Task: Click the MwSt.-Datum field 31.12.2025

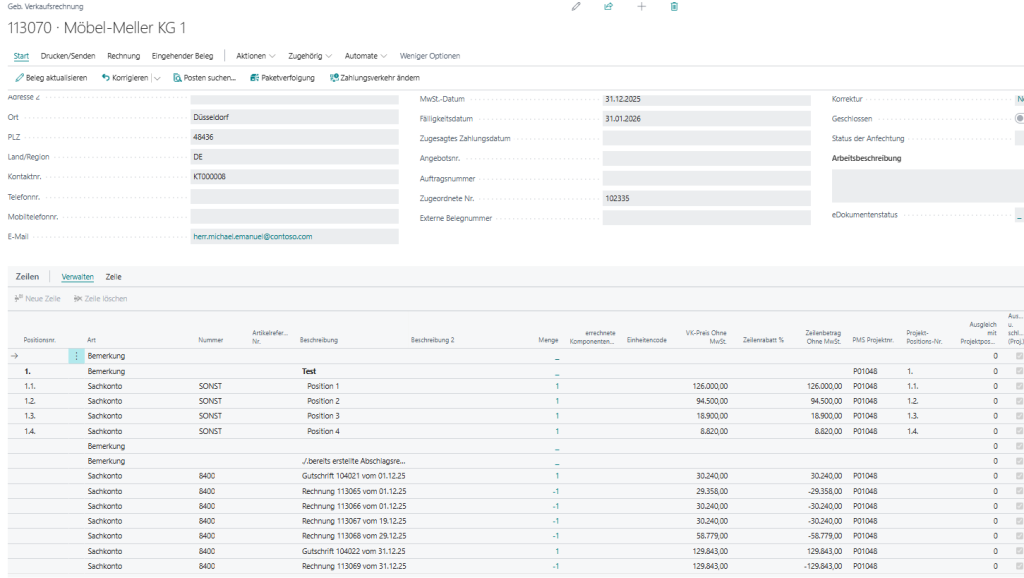Action: (x=707, y=99)
